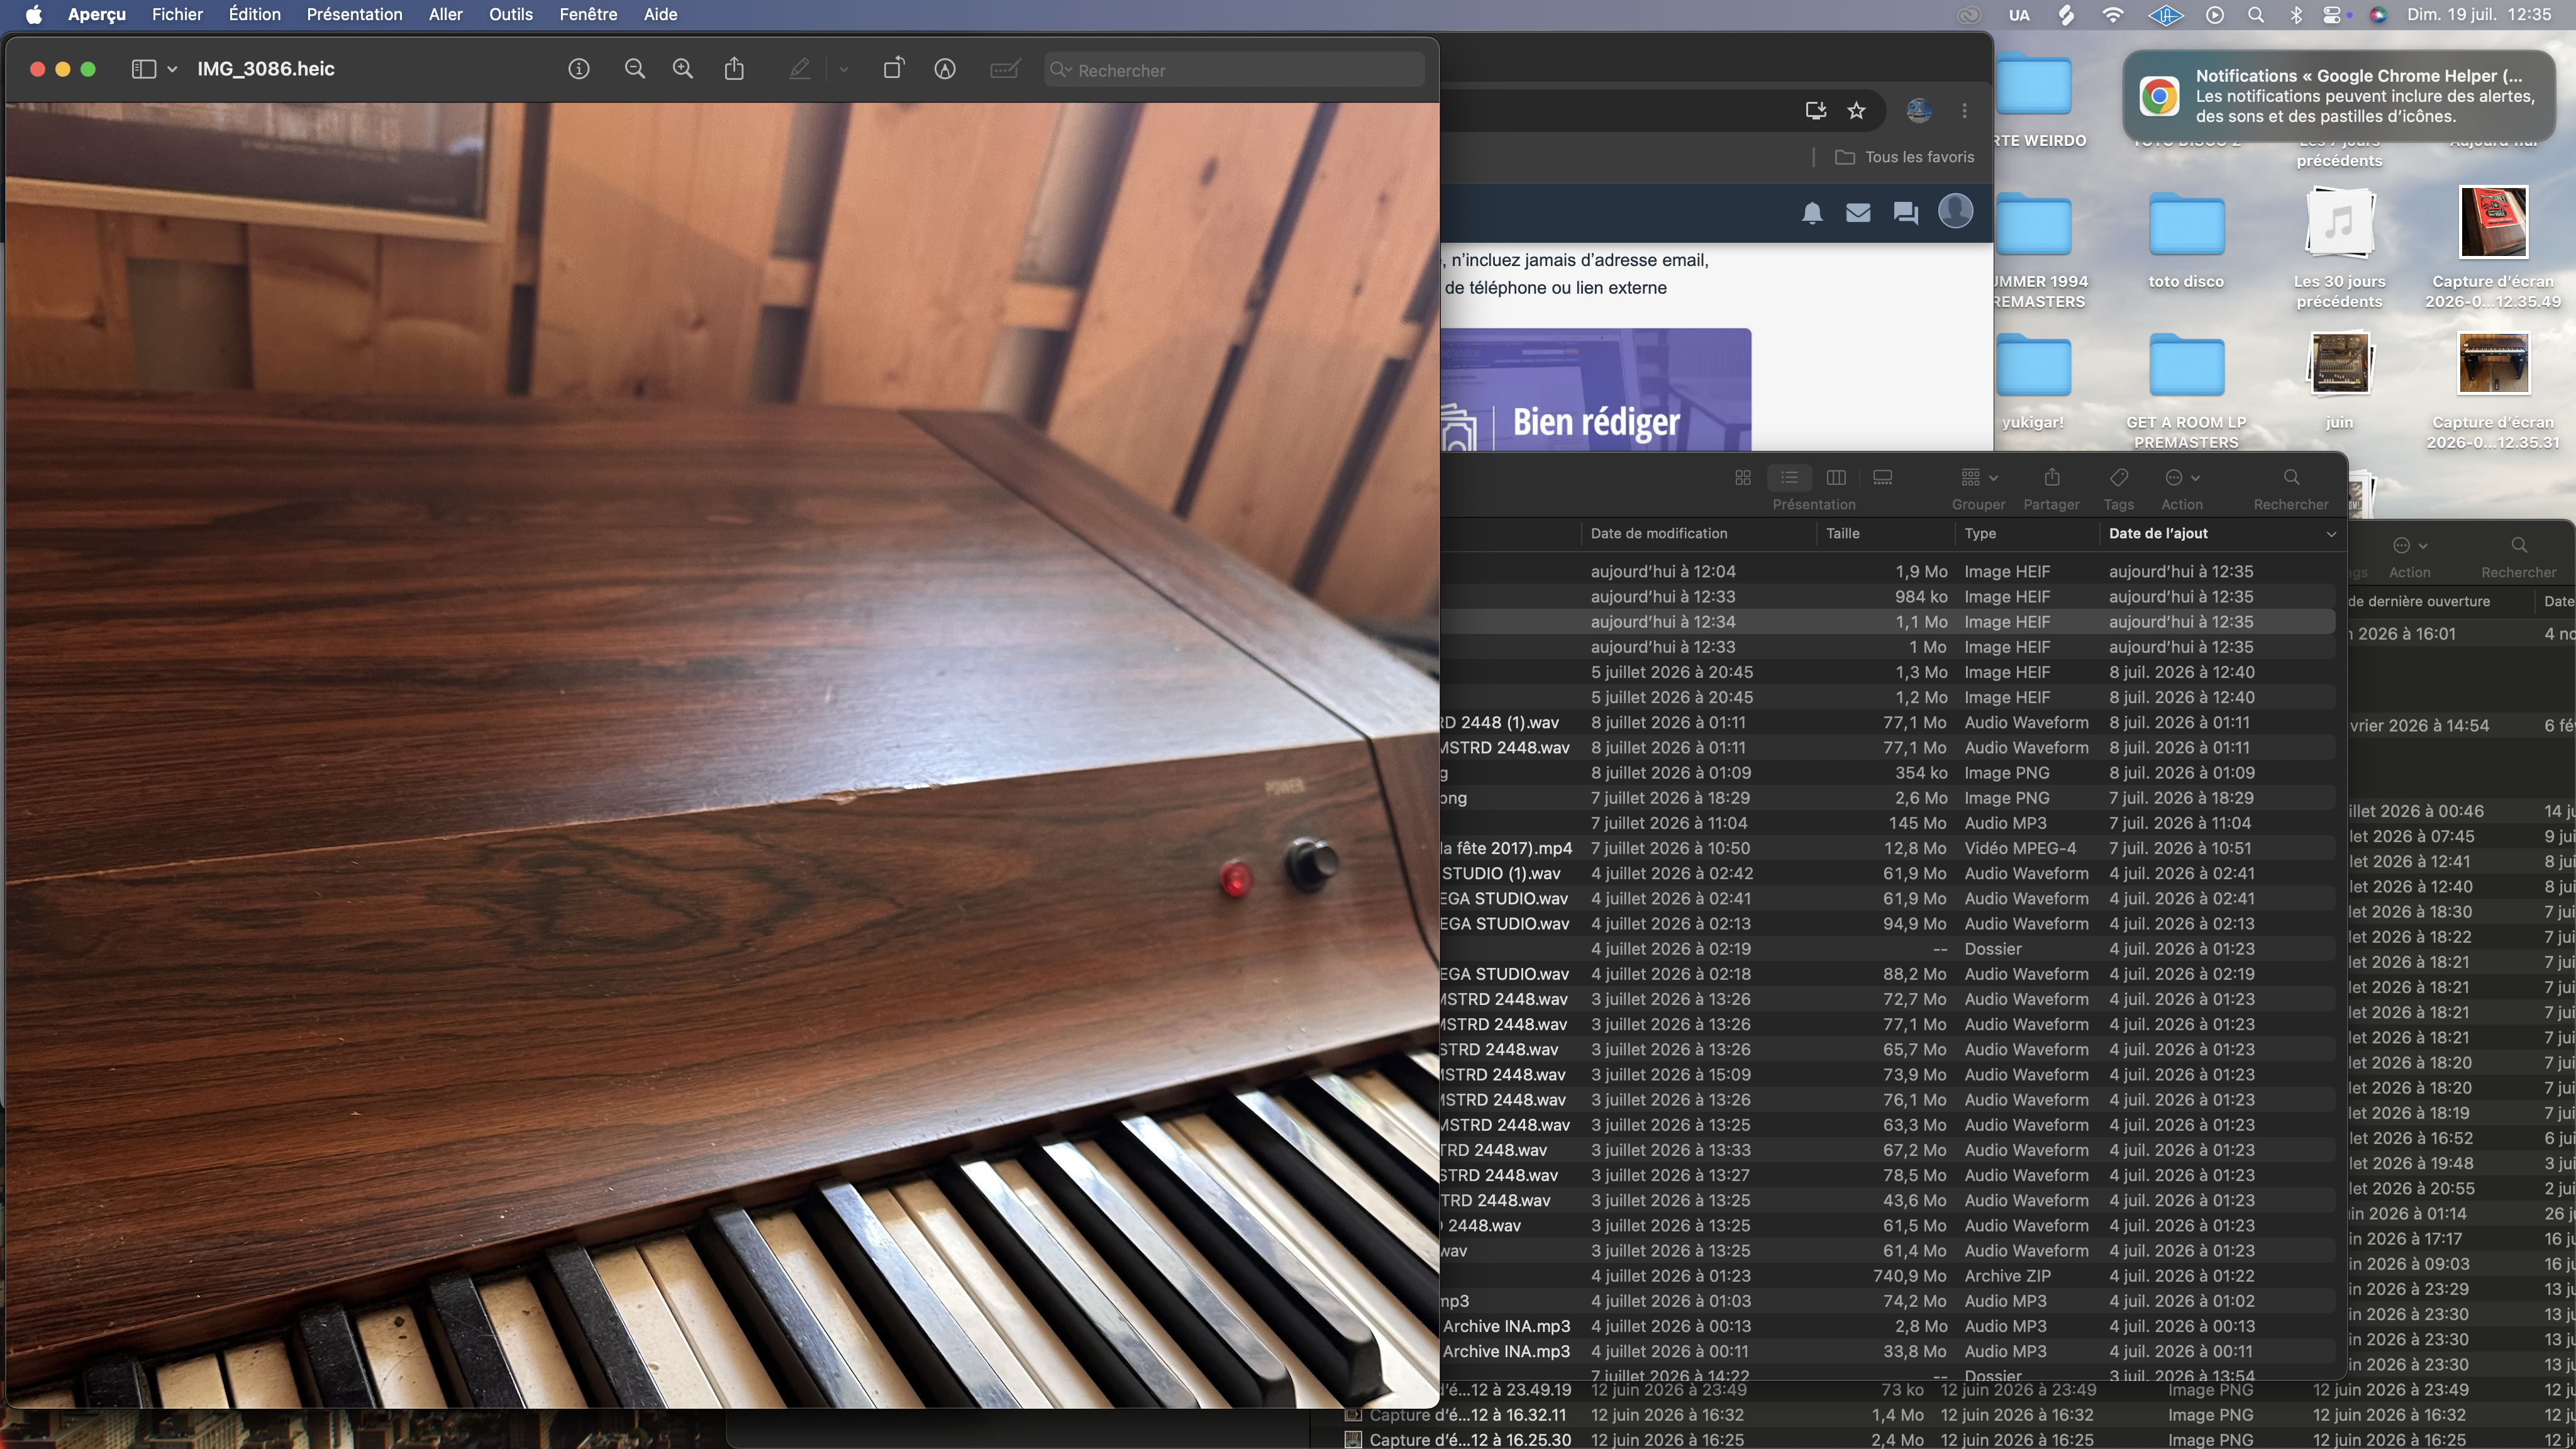
Task: Open the Chrome profile avatar
Action: click(1918, 111)
